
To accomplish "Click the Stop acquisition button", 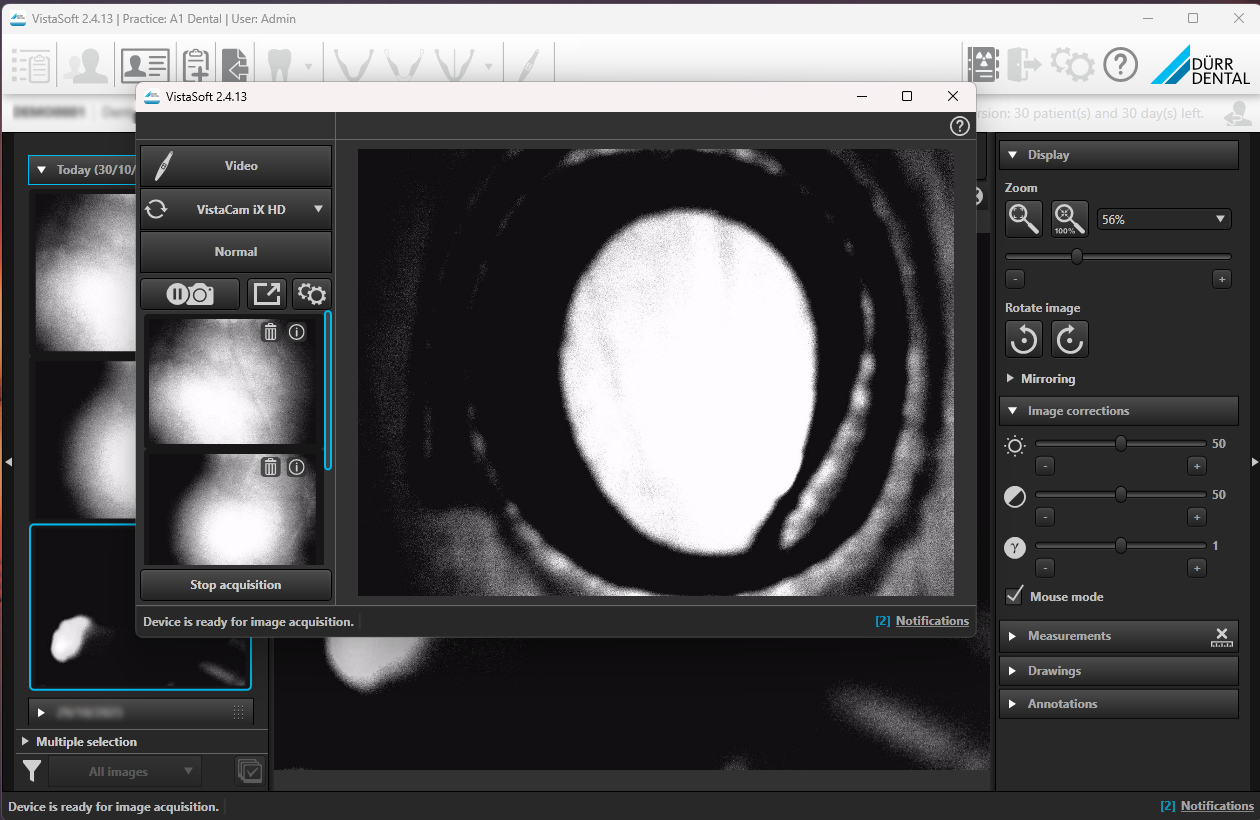I will pyautogui.click(x=236, y=585).
